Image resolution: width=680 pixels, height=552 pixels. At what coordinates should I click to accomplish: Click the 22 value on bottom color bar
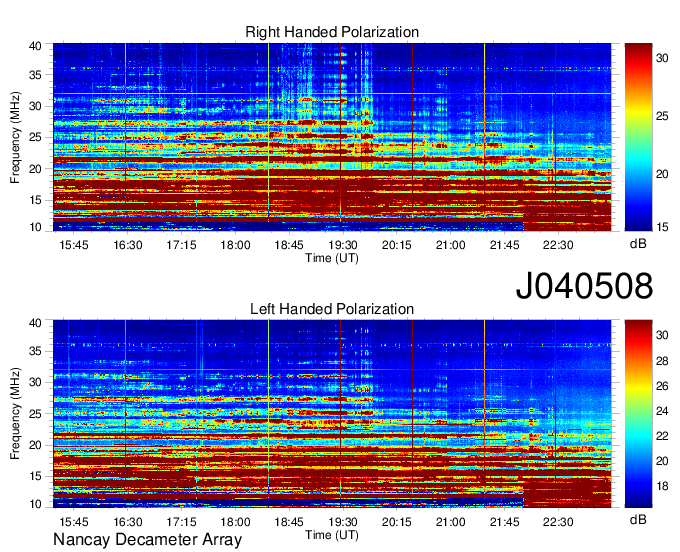[x=662, y=436]
